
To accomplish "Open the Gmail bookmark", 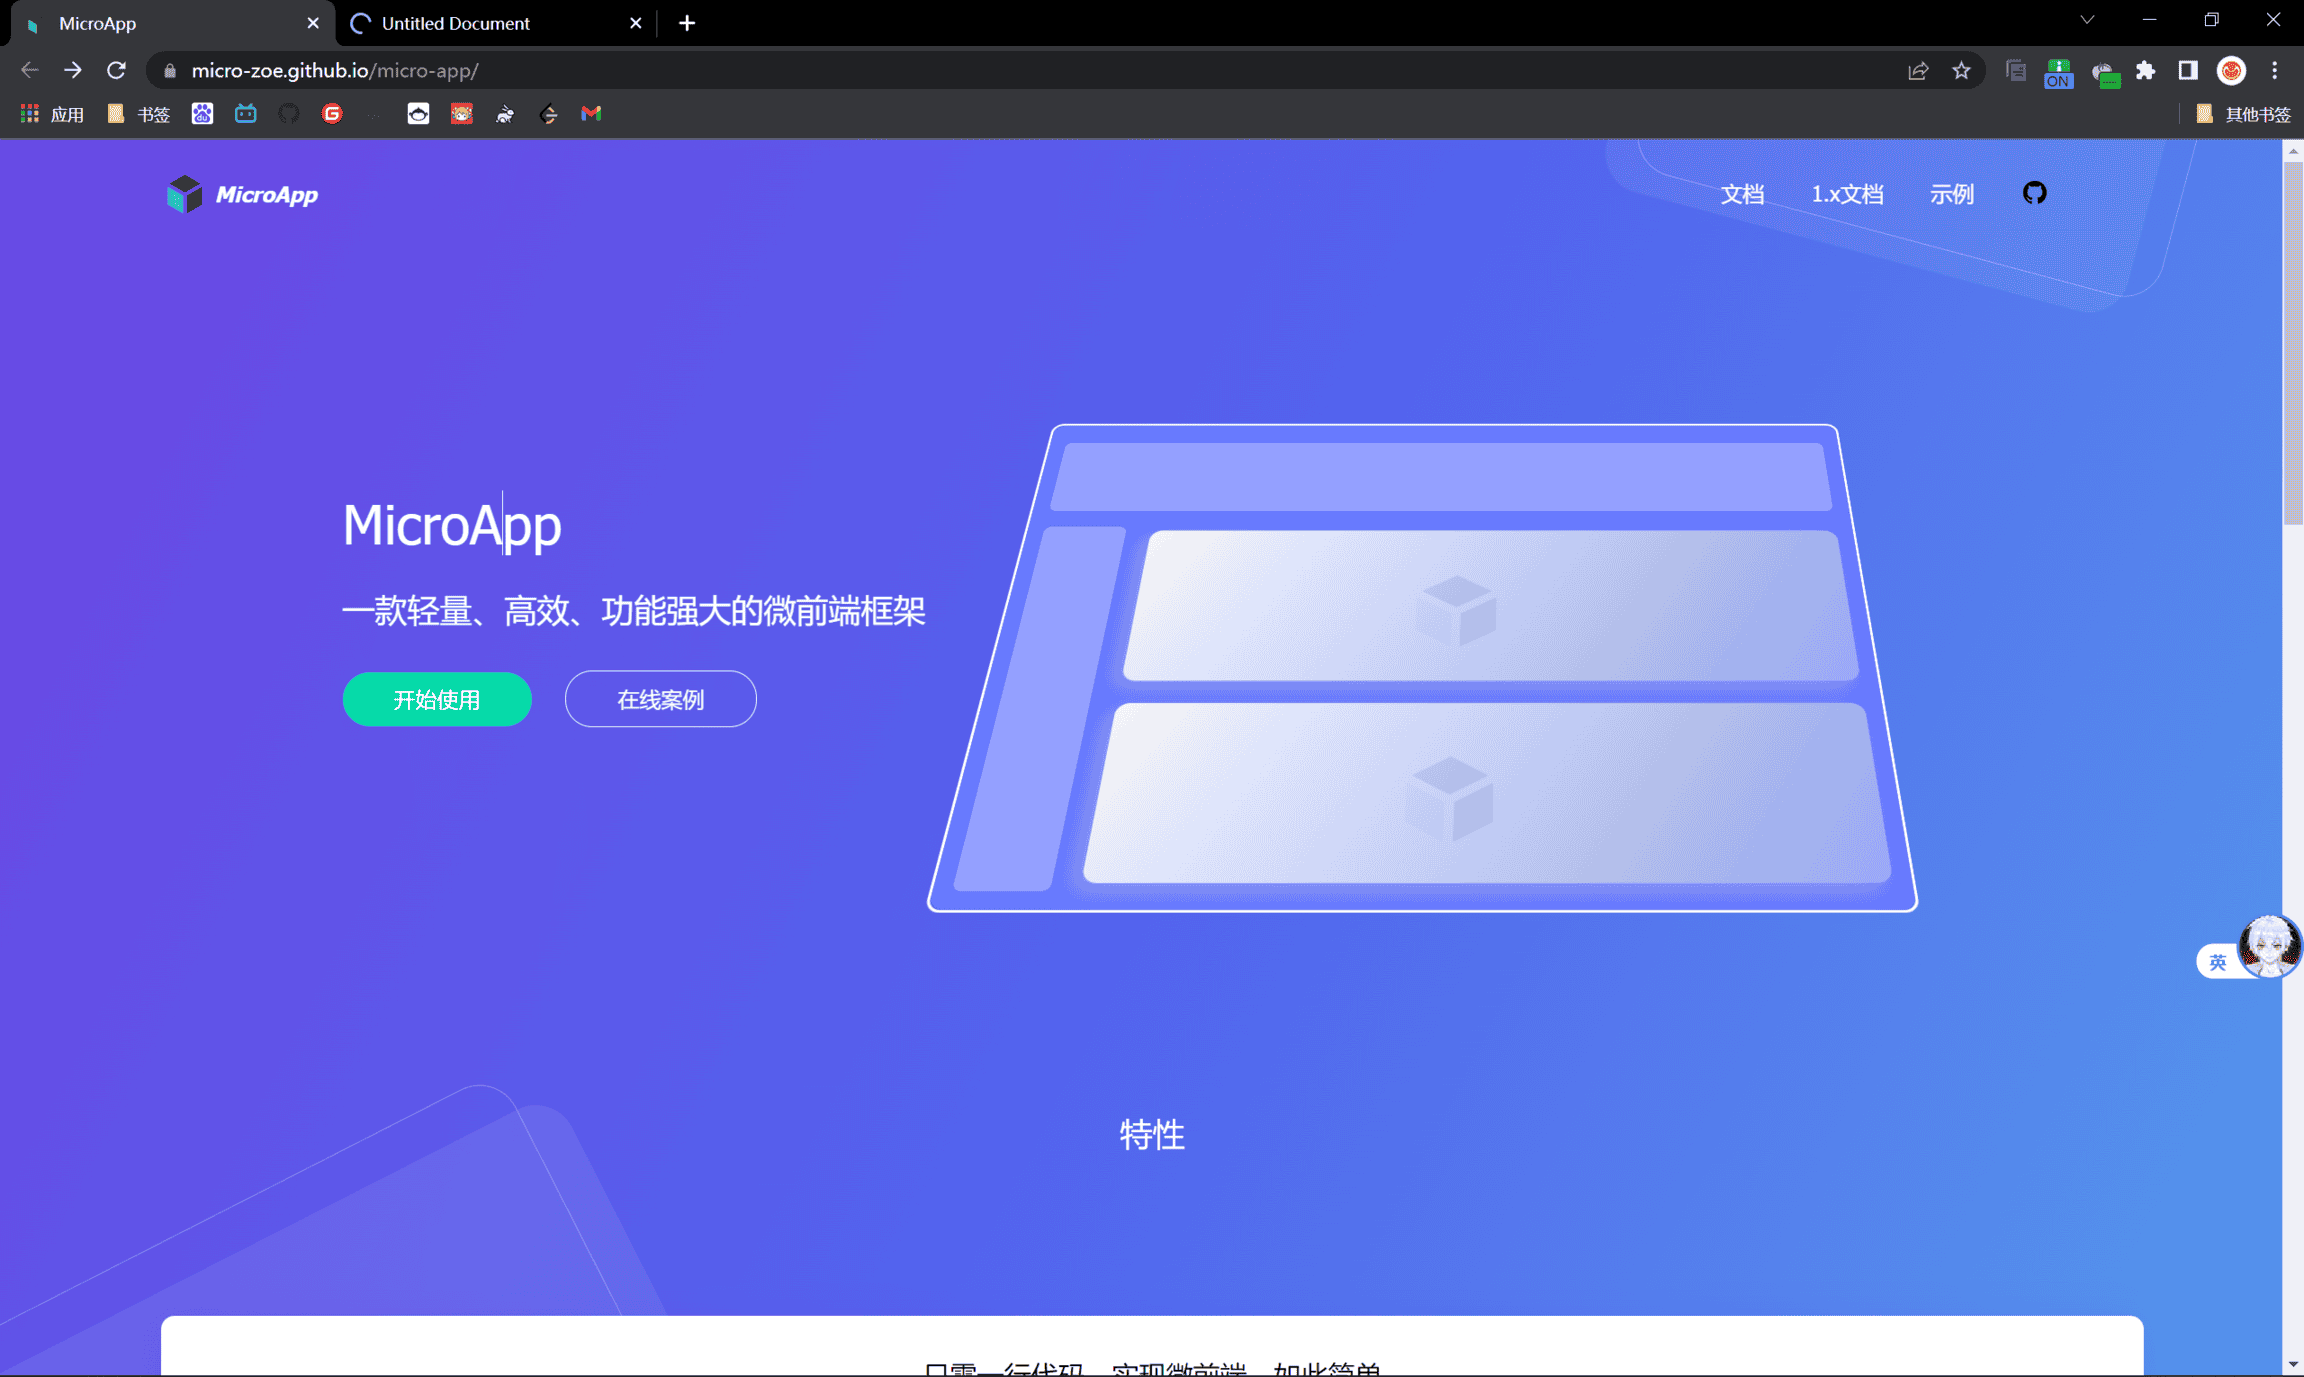I will (591, 114).
